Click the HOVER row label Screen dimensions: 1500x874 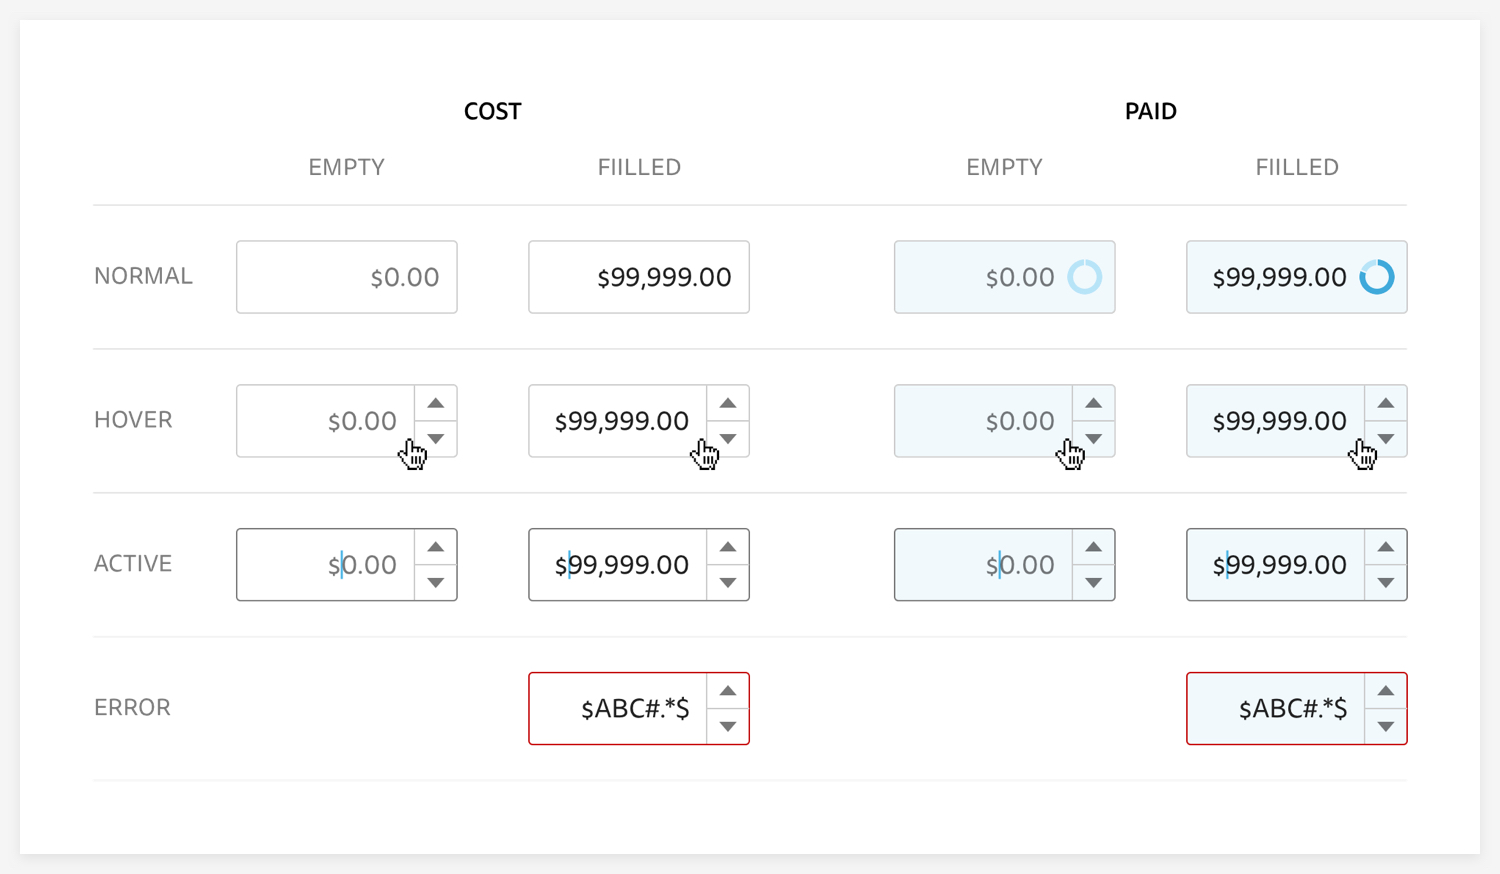[x=133, y=420]
